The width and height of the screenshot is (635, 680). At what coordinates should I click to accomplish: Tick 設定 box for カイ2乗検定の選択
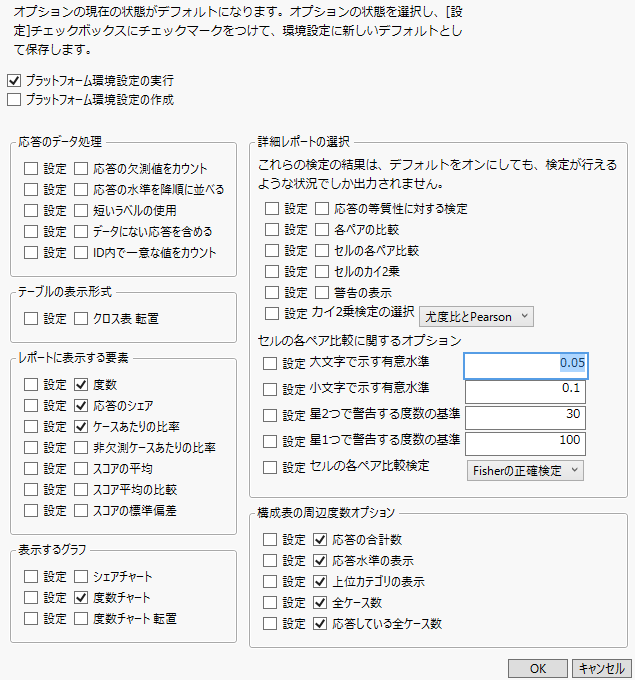pos(272,313)
